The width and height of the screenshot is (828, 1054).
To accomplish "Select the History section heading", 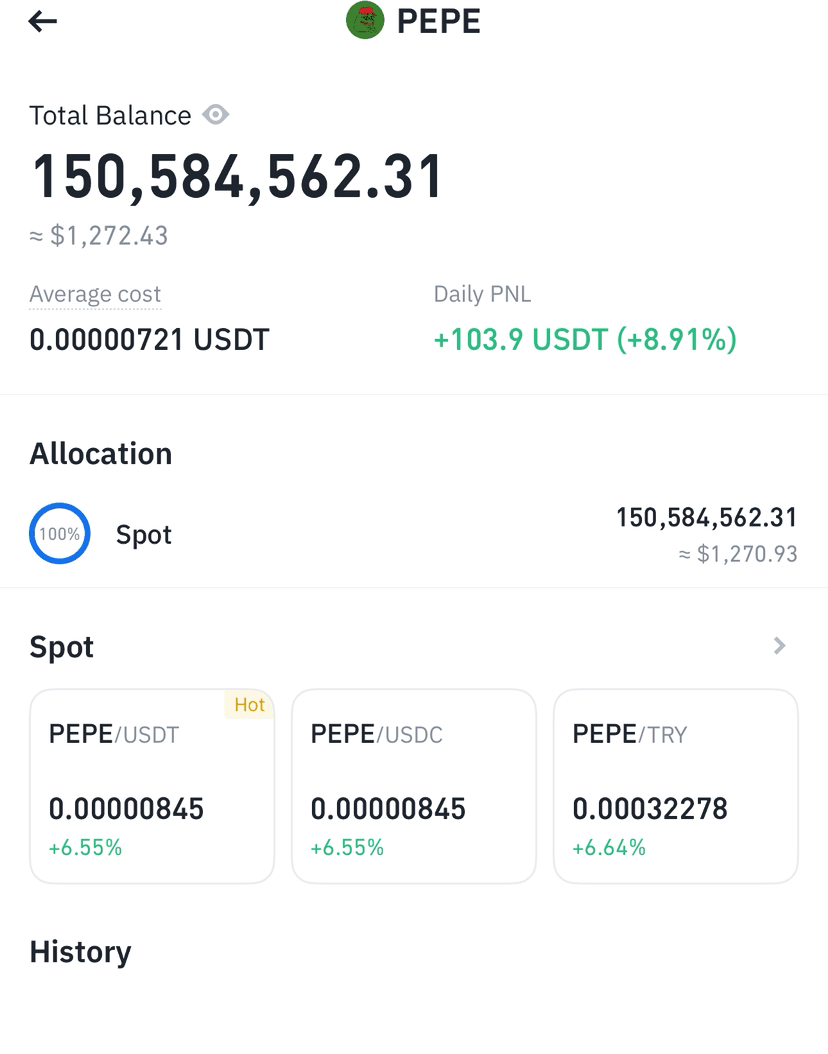I will (81, 952).
